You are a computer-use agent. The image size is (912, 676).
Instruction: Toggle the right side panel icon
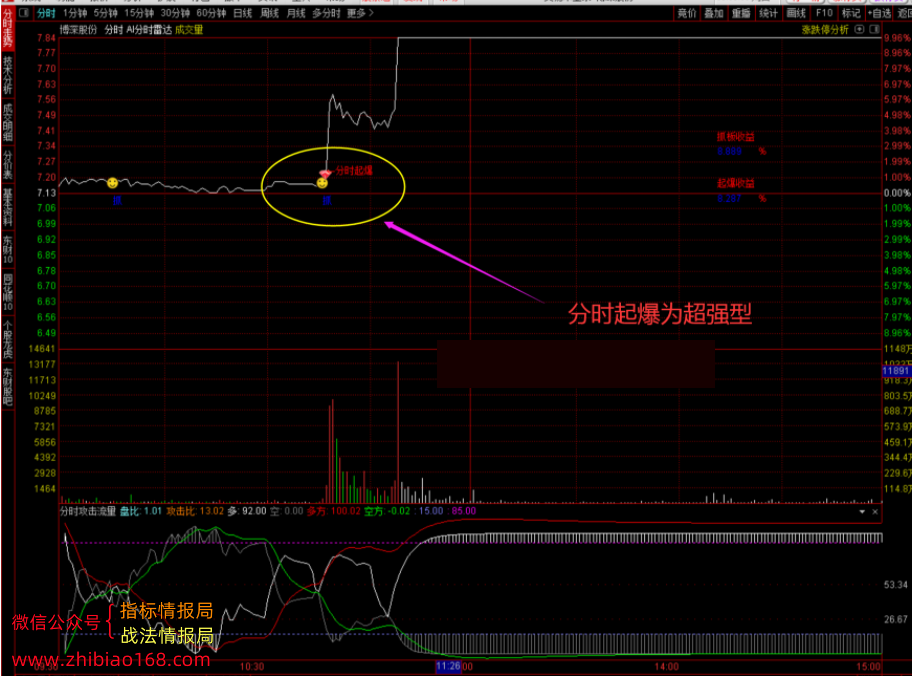coord(874,30)
